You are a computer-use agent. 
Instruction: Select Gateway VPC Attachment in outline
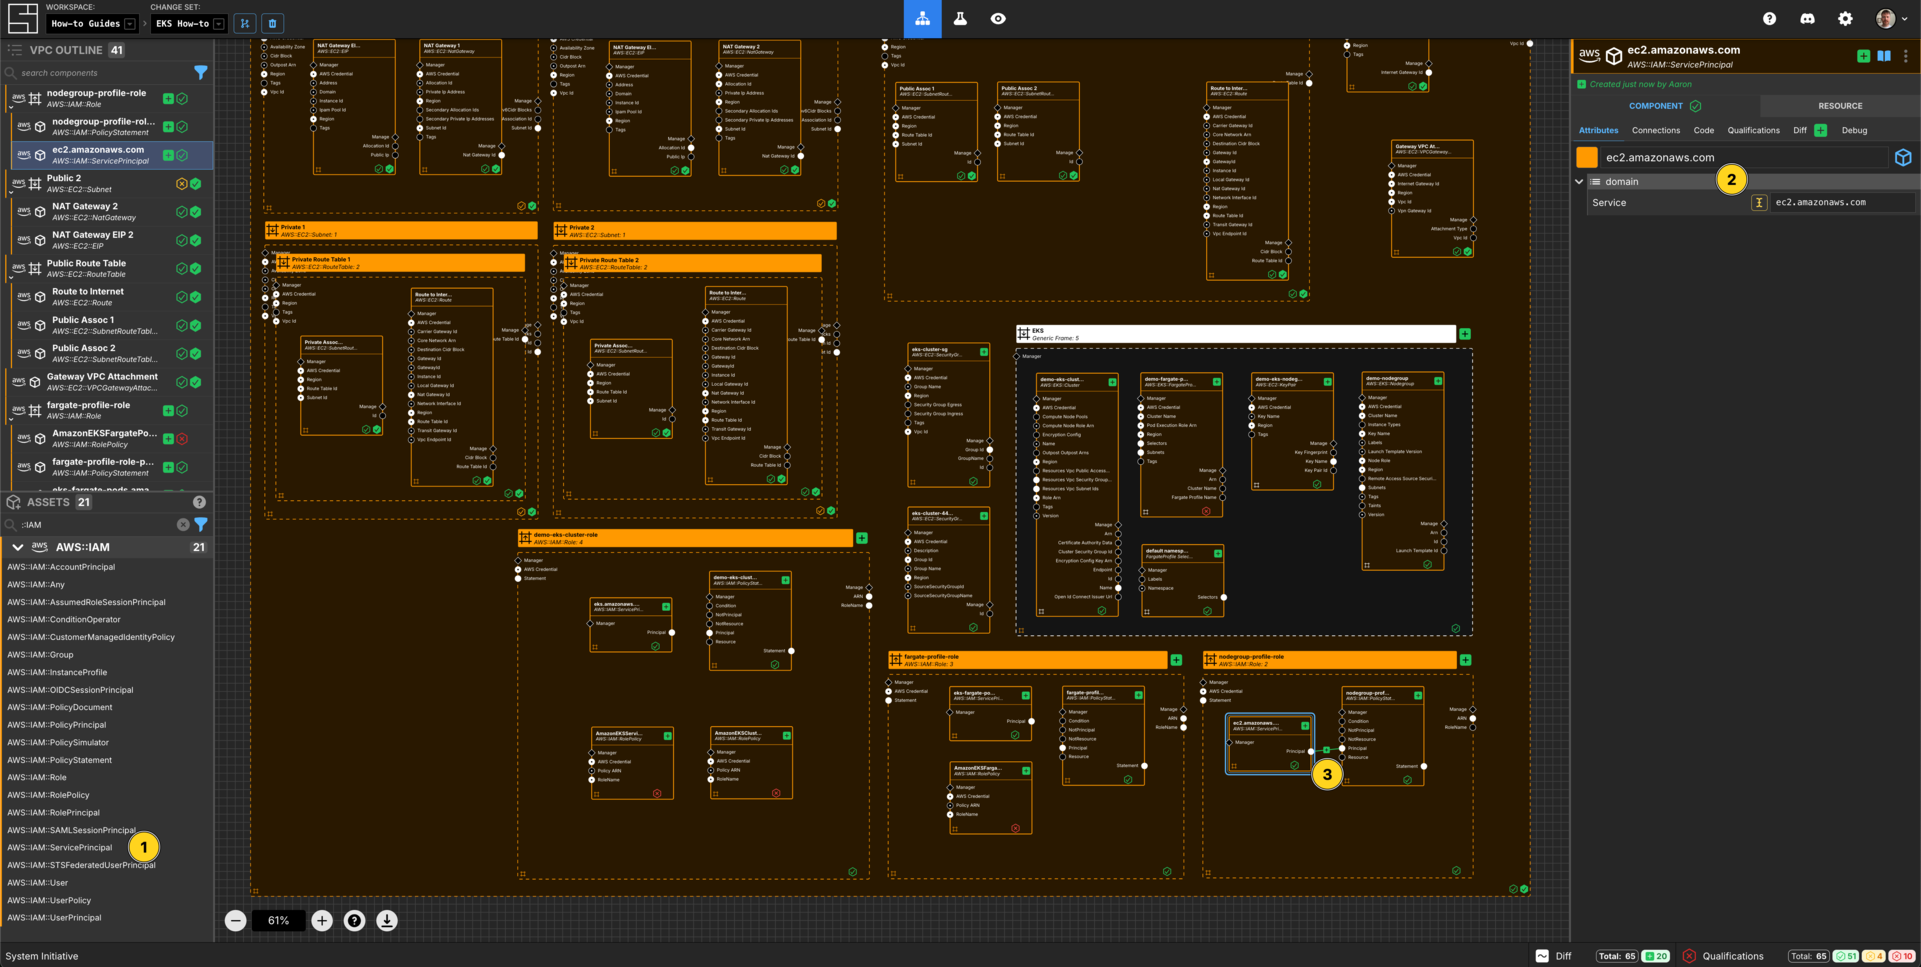click(x=108, y=382)
